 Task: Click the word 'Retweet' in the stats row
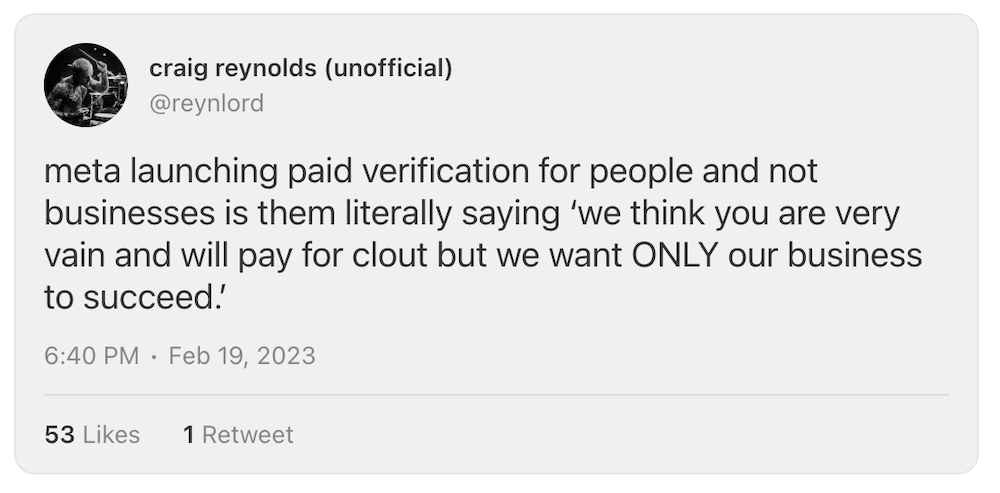247,435
